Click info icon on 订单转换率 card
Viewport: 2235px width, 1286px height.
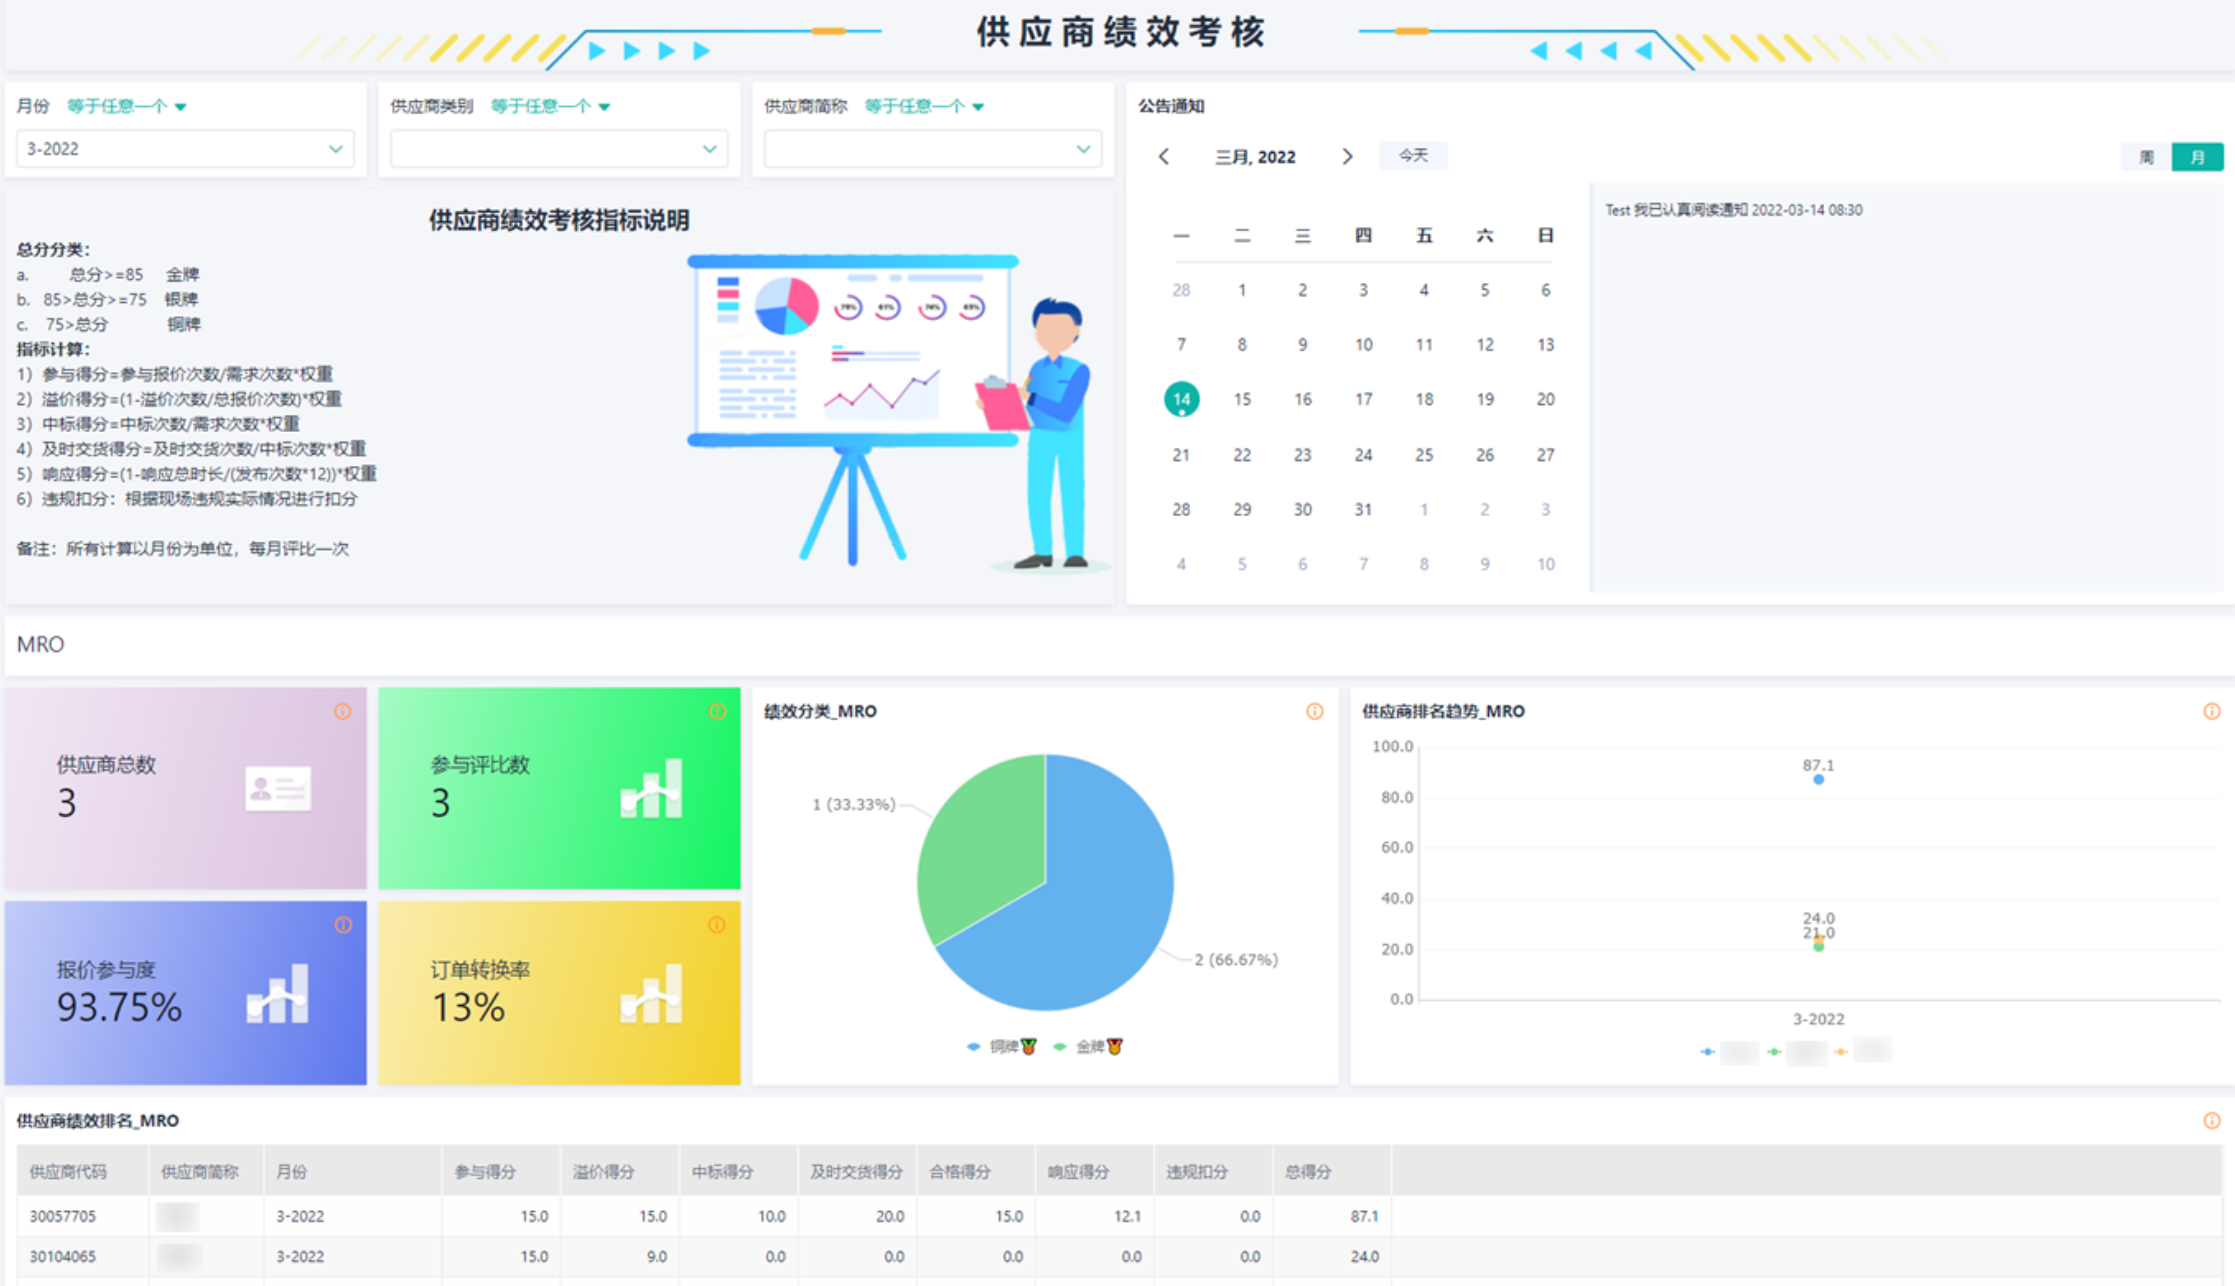click(717, 925)
